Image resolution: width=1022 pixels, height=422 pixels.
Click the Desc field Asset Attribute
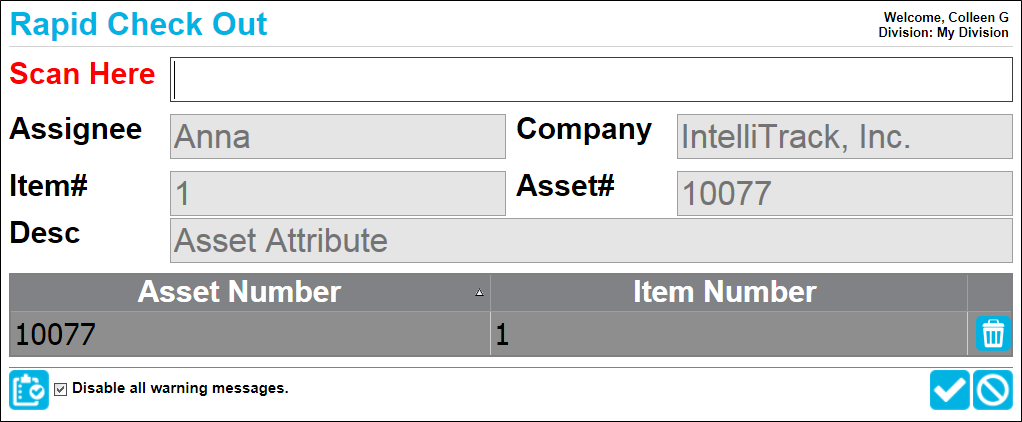[591, 241]
